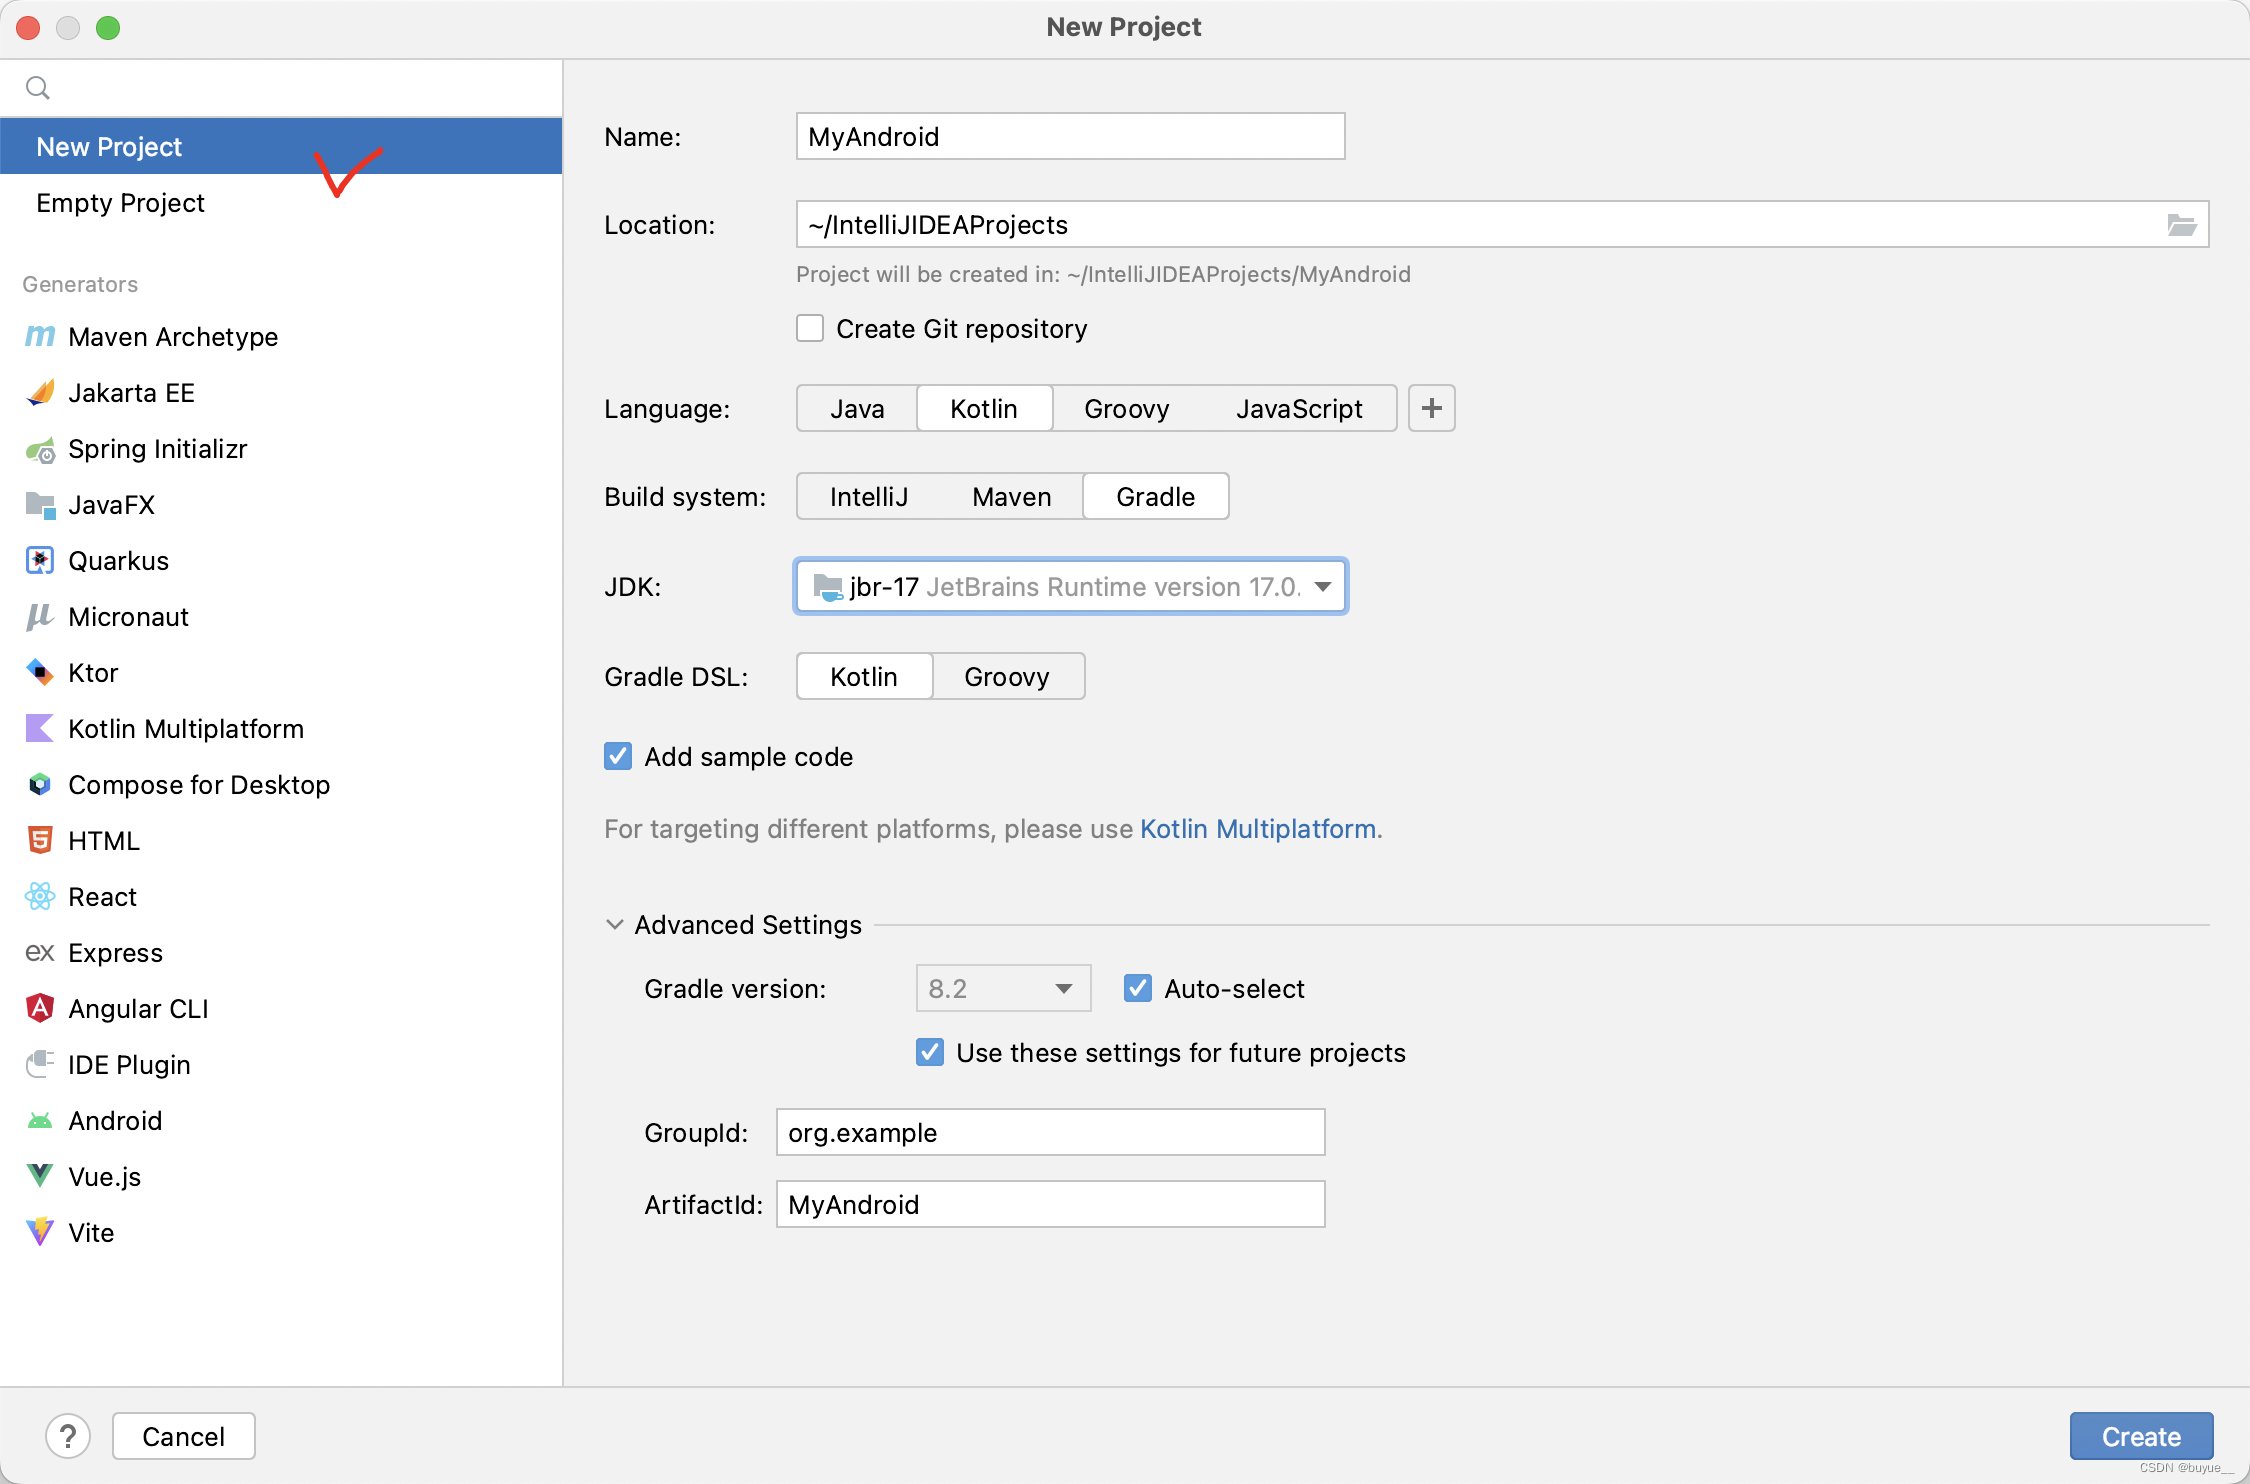Browse location with folder icon
The image size is (2250, 1484).
2181,225
